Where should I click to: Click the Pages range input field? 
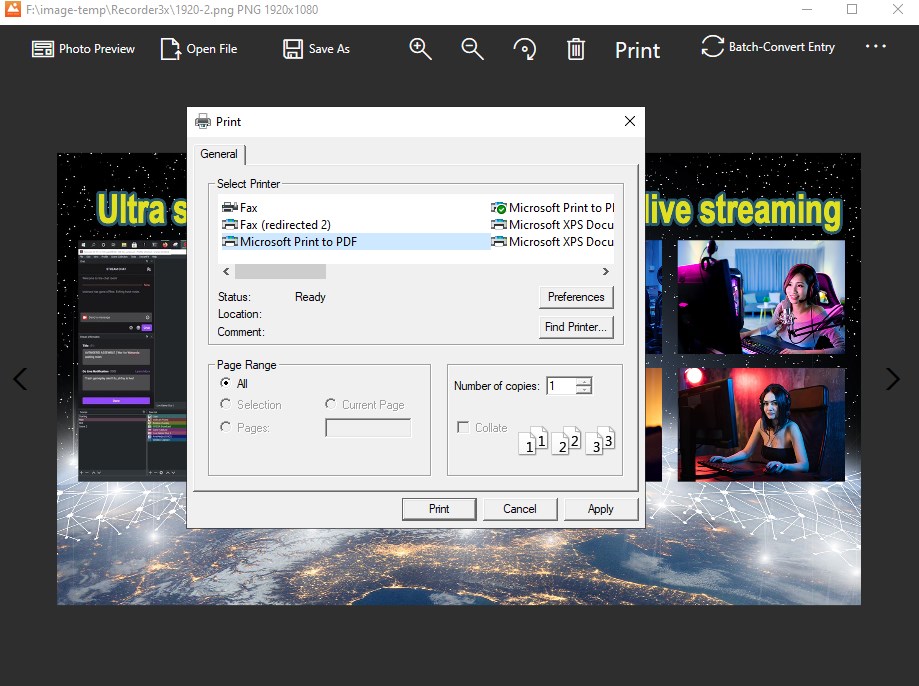368,427
